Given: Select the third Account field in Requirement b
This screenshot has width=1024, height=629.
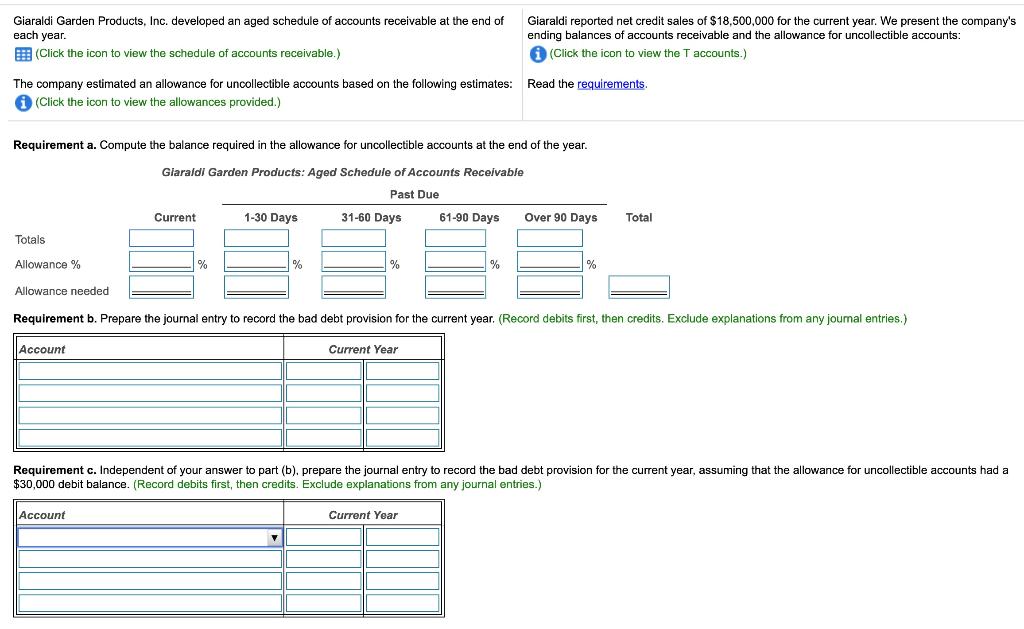Looking at the screenshot, I should pos(150,415).
